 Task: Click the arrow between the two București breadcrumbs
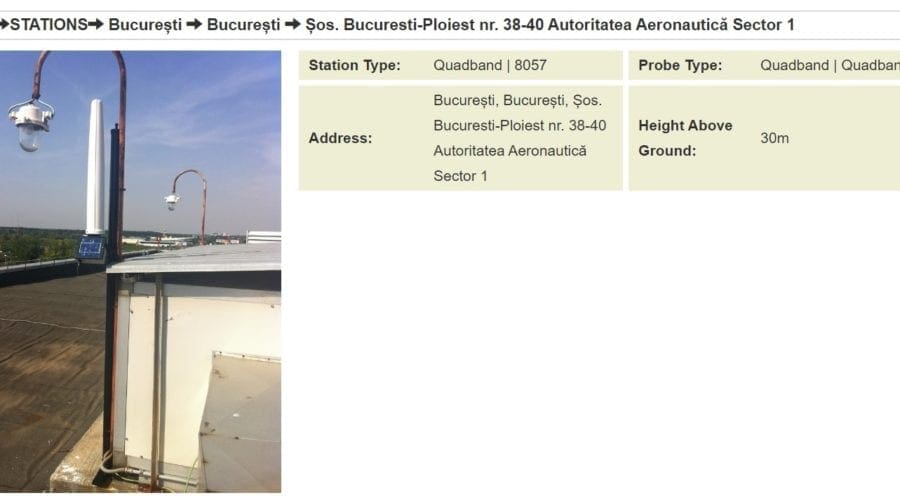pyautogui.click(x=194, y=25)
